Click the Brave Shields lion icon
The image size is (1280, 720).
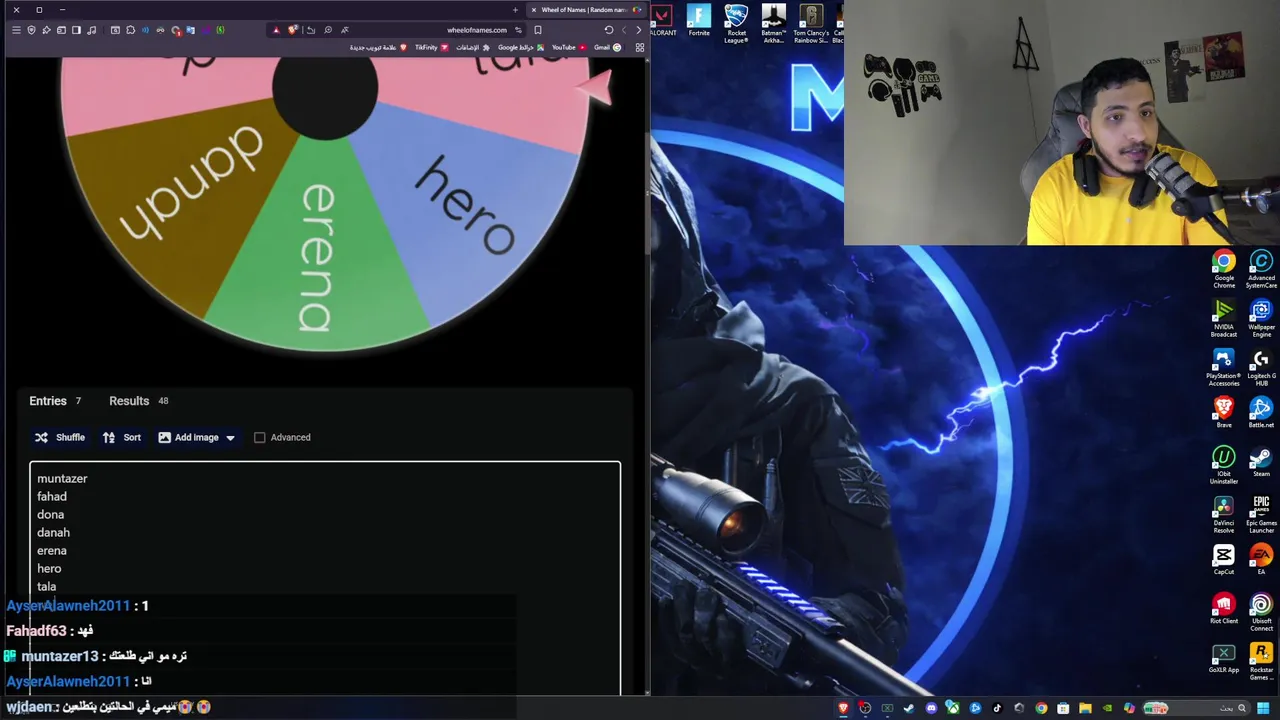[292, 30]
